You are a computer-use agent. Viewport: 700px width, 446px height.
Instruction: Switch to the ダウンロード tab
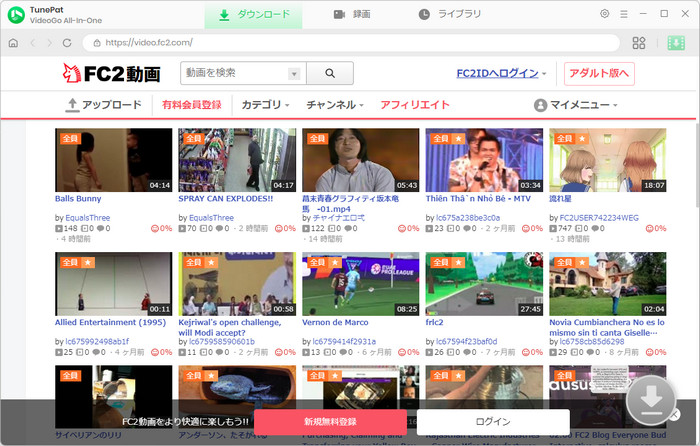[254, 15]
